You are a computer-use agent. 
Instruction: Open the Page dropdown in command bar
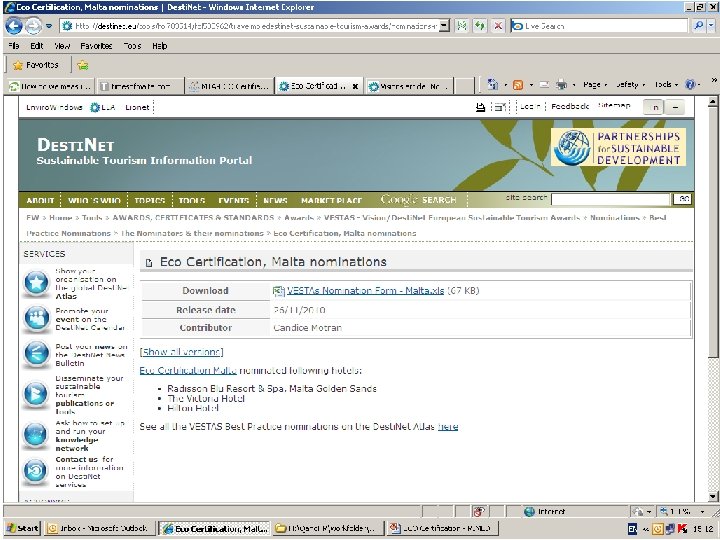595,85
